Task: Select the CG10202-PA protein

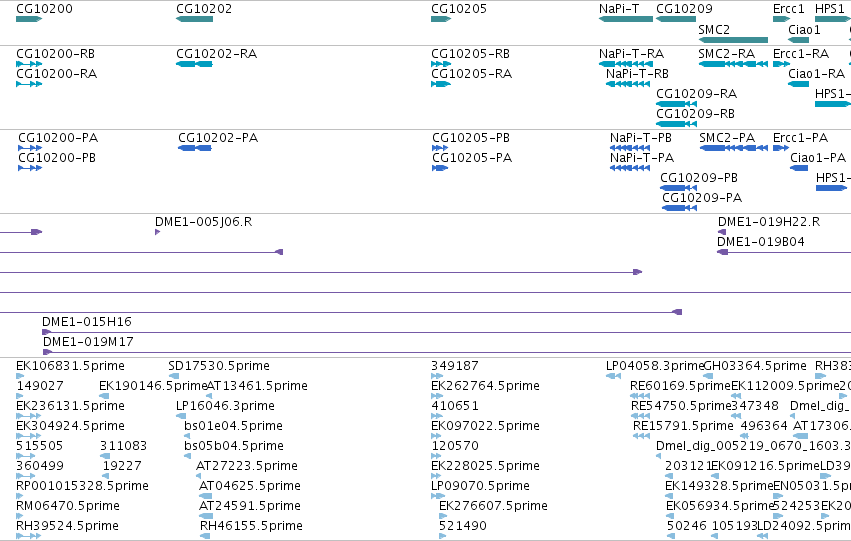Action: [x=194, y=148]
